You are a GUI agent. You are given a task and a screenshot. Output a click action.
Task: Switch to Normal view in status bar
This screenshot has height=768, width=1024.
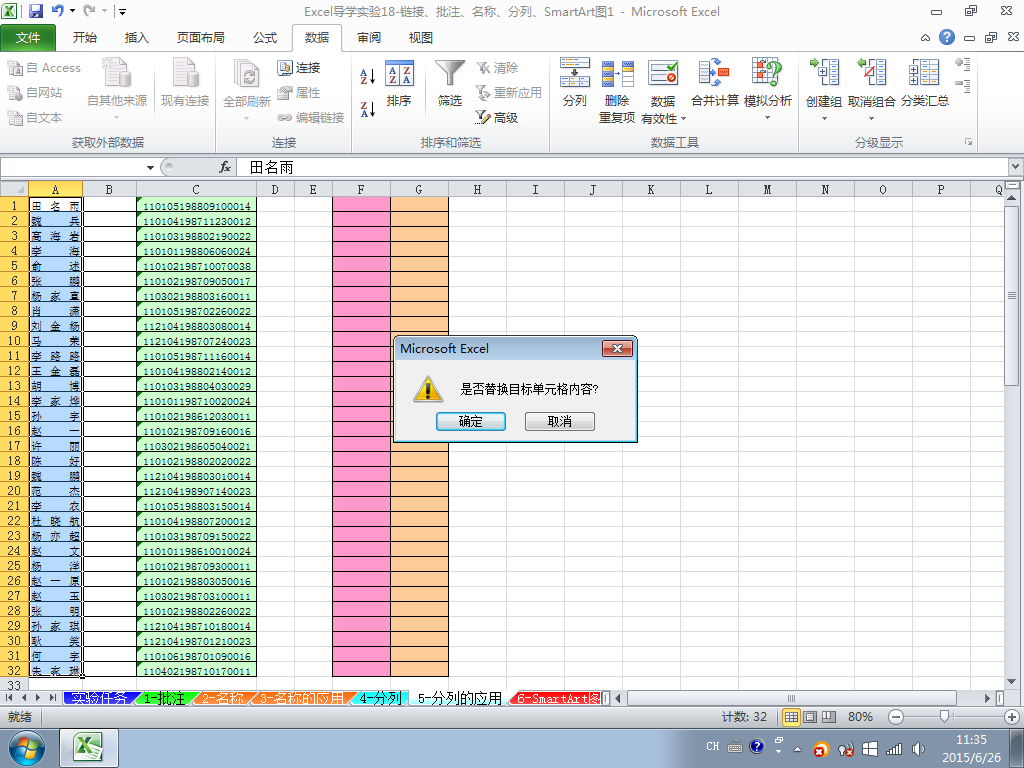pos(791,717)
